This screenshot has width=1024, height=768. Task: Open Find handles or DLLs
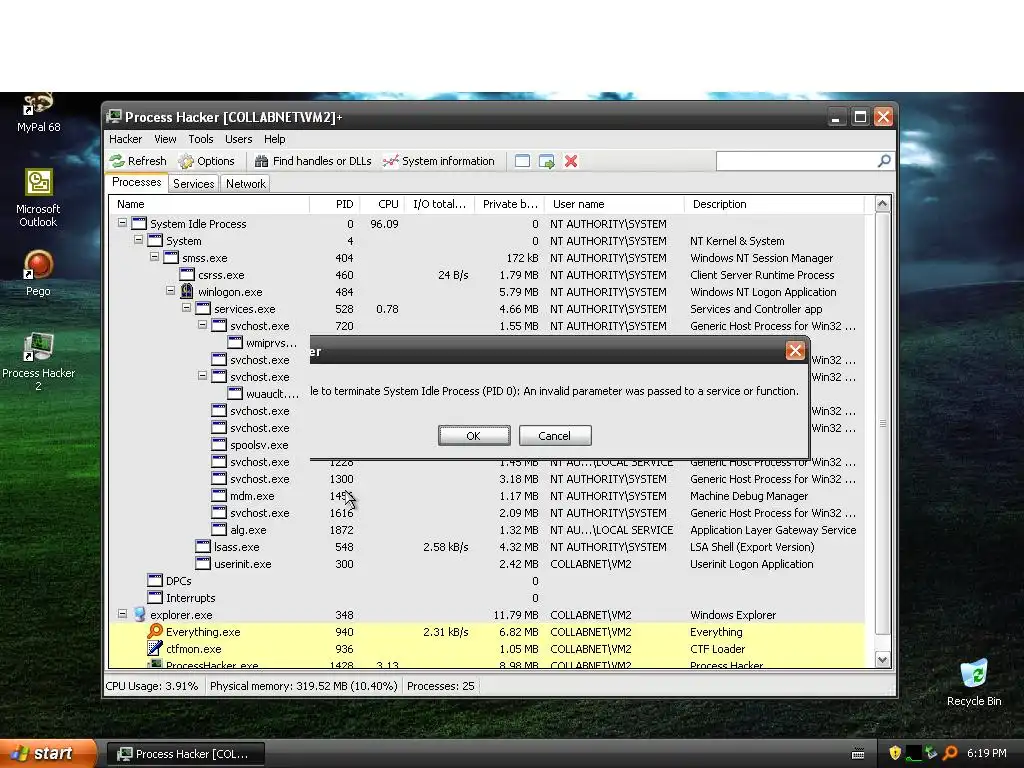point(313,161)
